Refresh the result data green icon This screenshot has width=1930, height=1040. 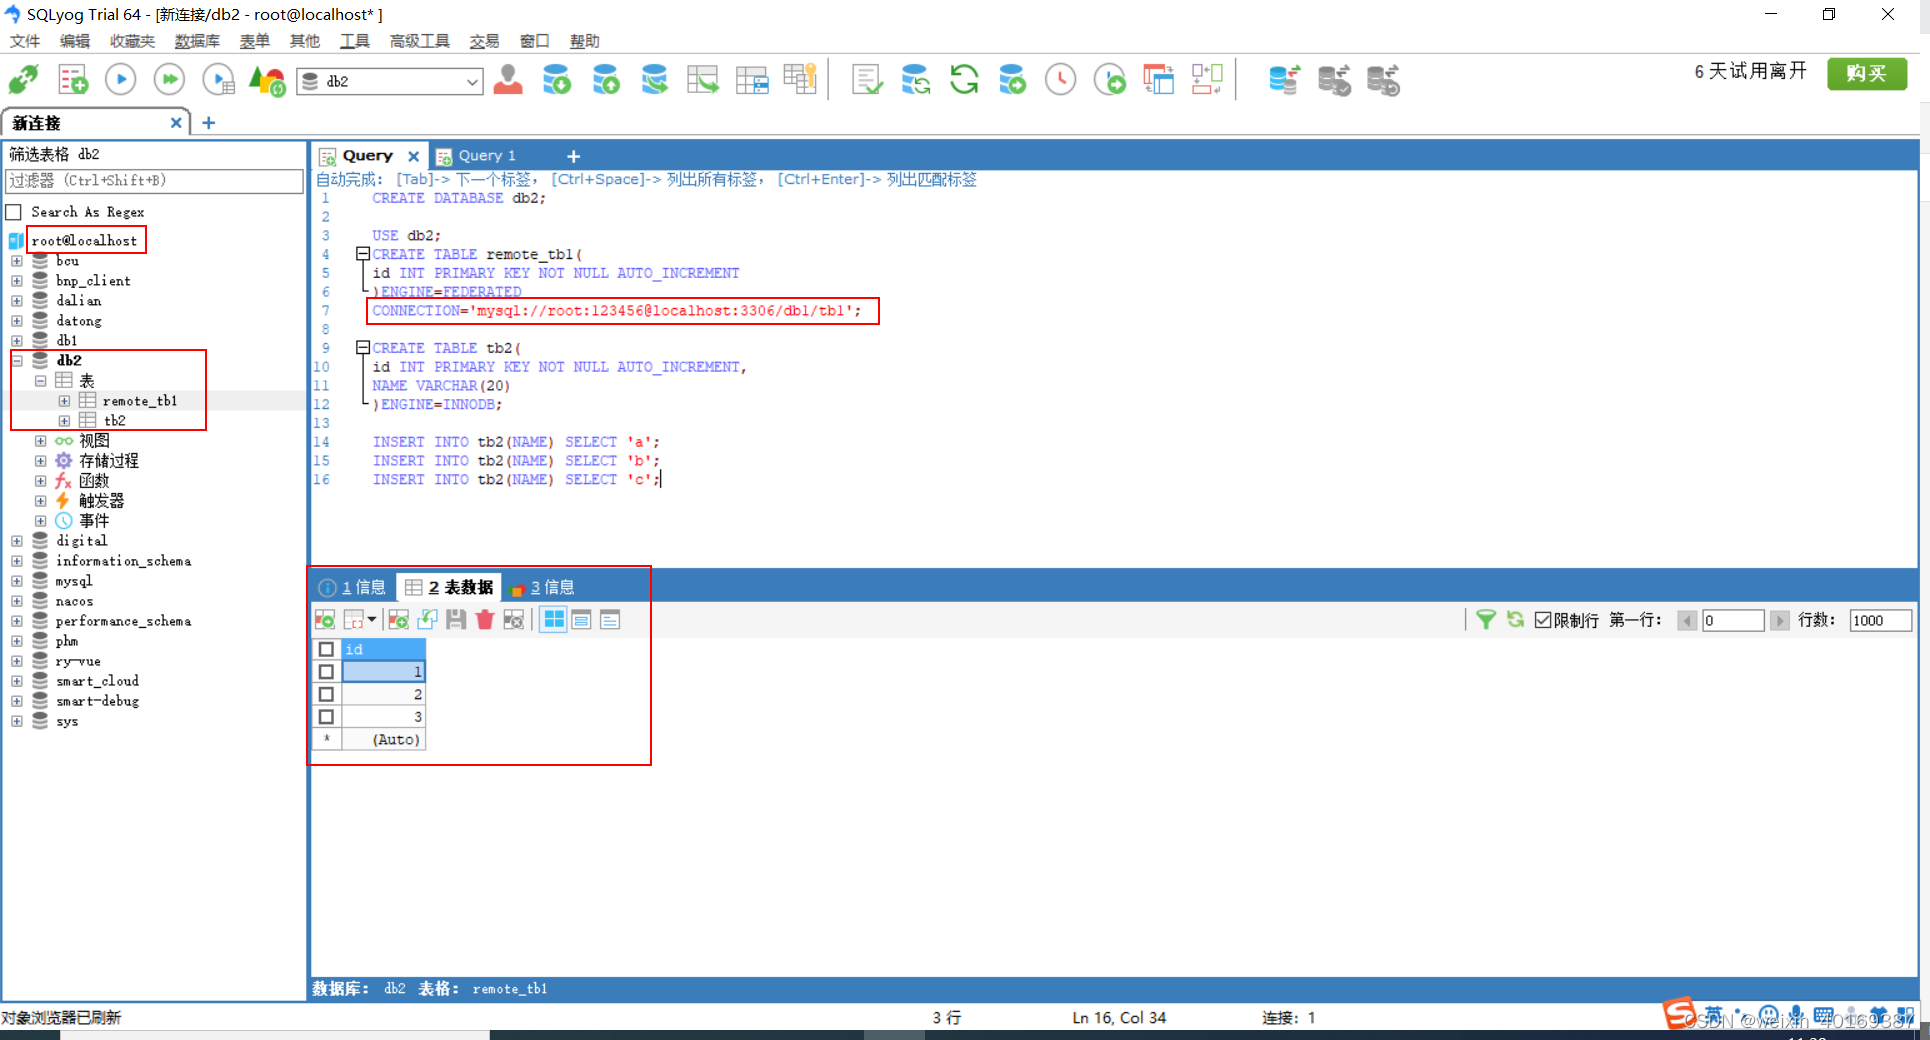(1515, 620)
